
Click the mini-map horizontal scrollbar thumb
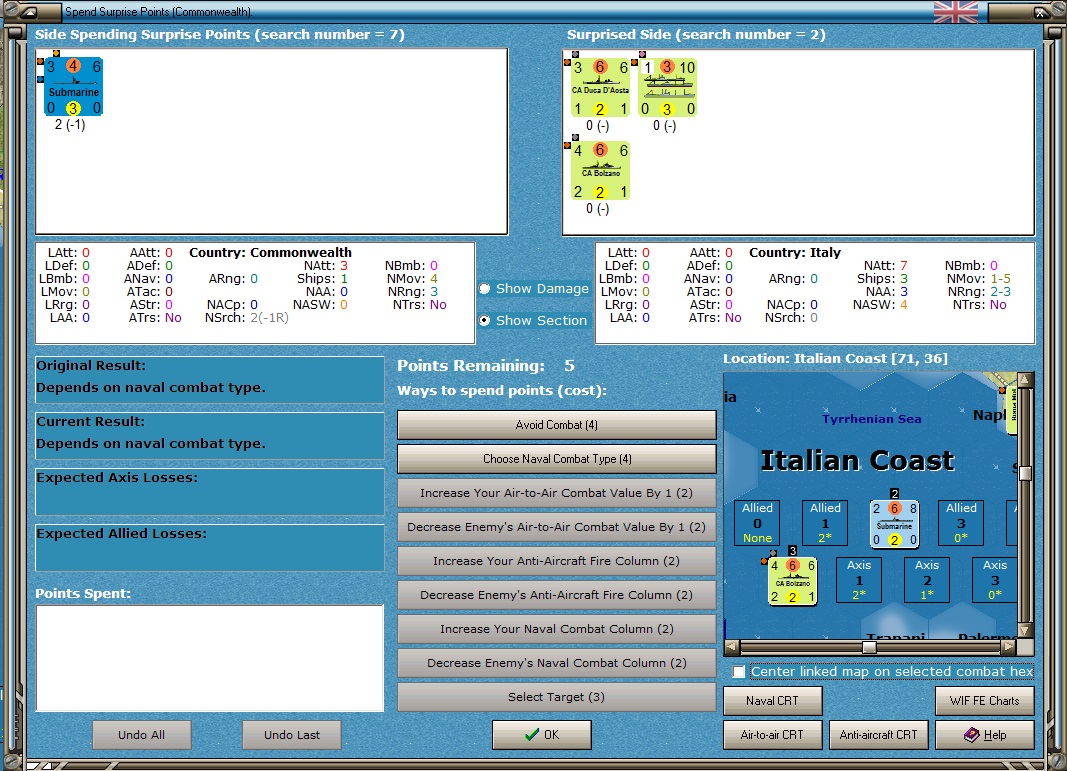coord(869,647)
